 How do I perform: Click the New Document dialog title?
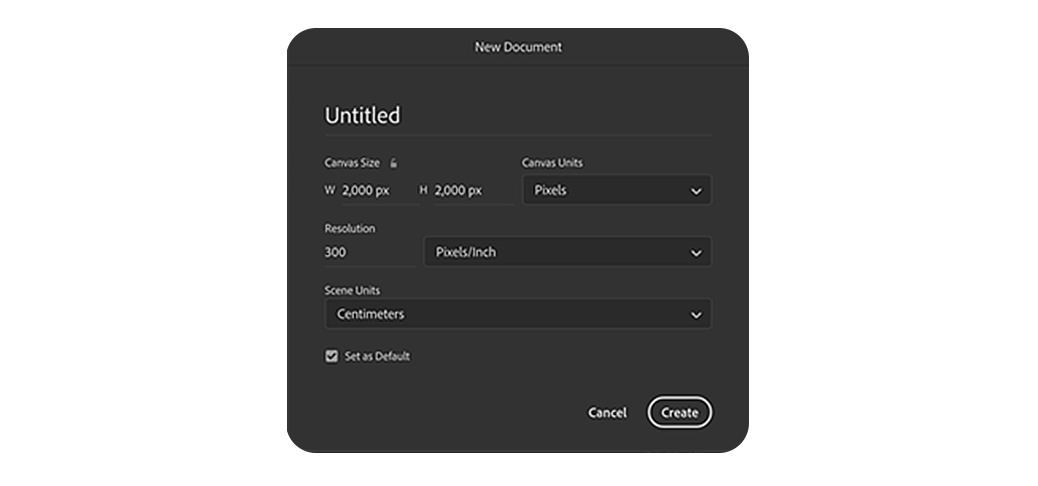(518, 47)
